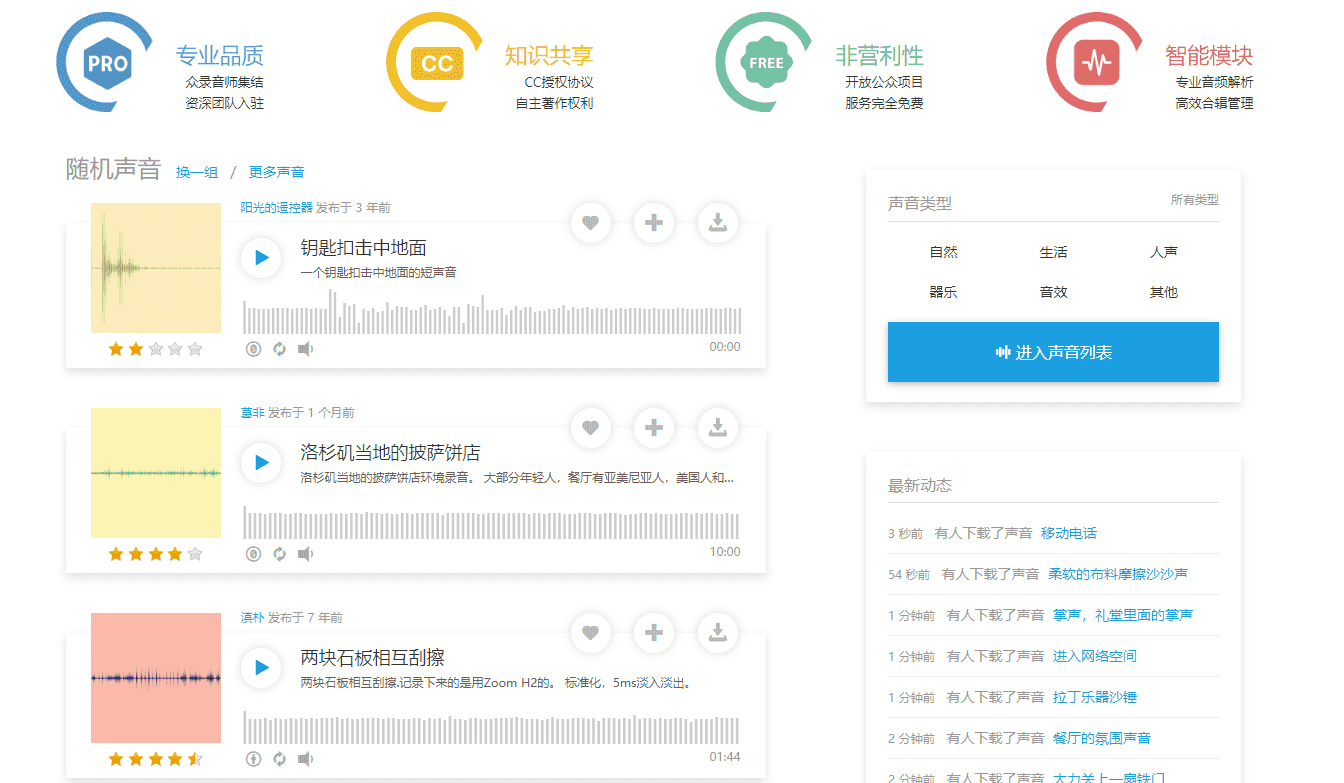1344x783 pixels.
Task: Shuffle random sounds with 换一组
Action: (197, 172)
